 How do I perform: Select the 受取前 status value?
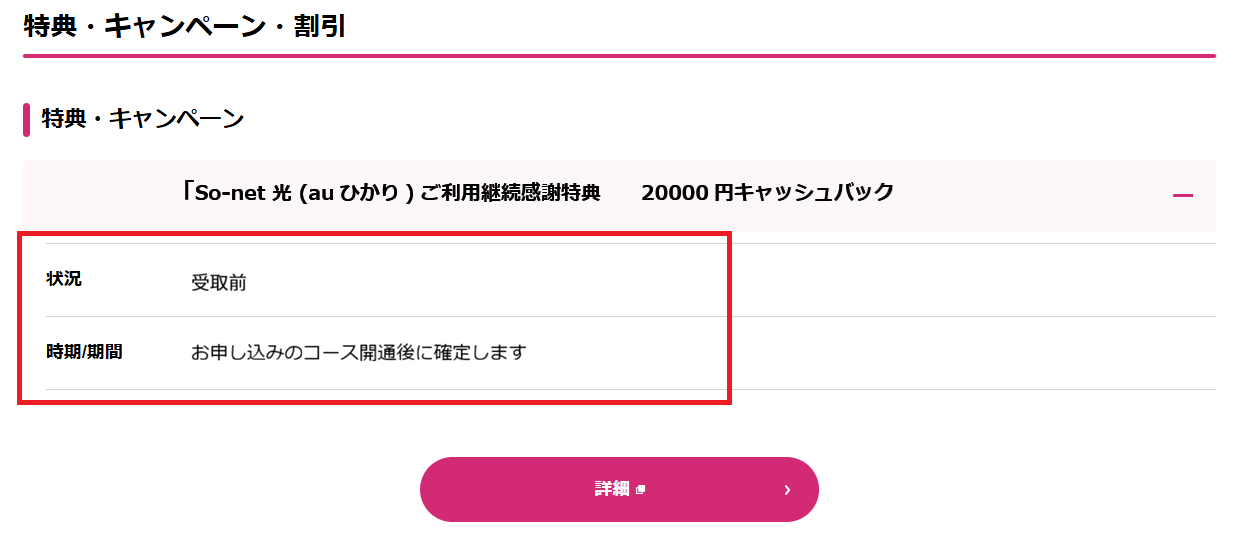pos(219,283)
